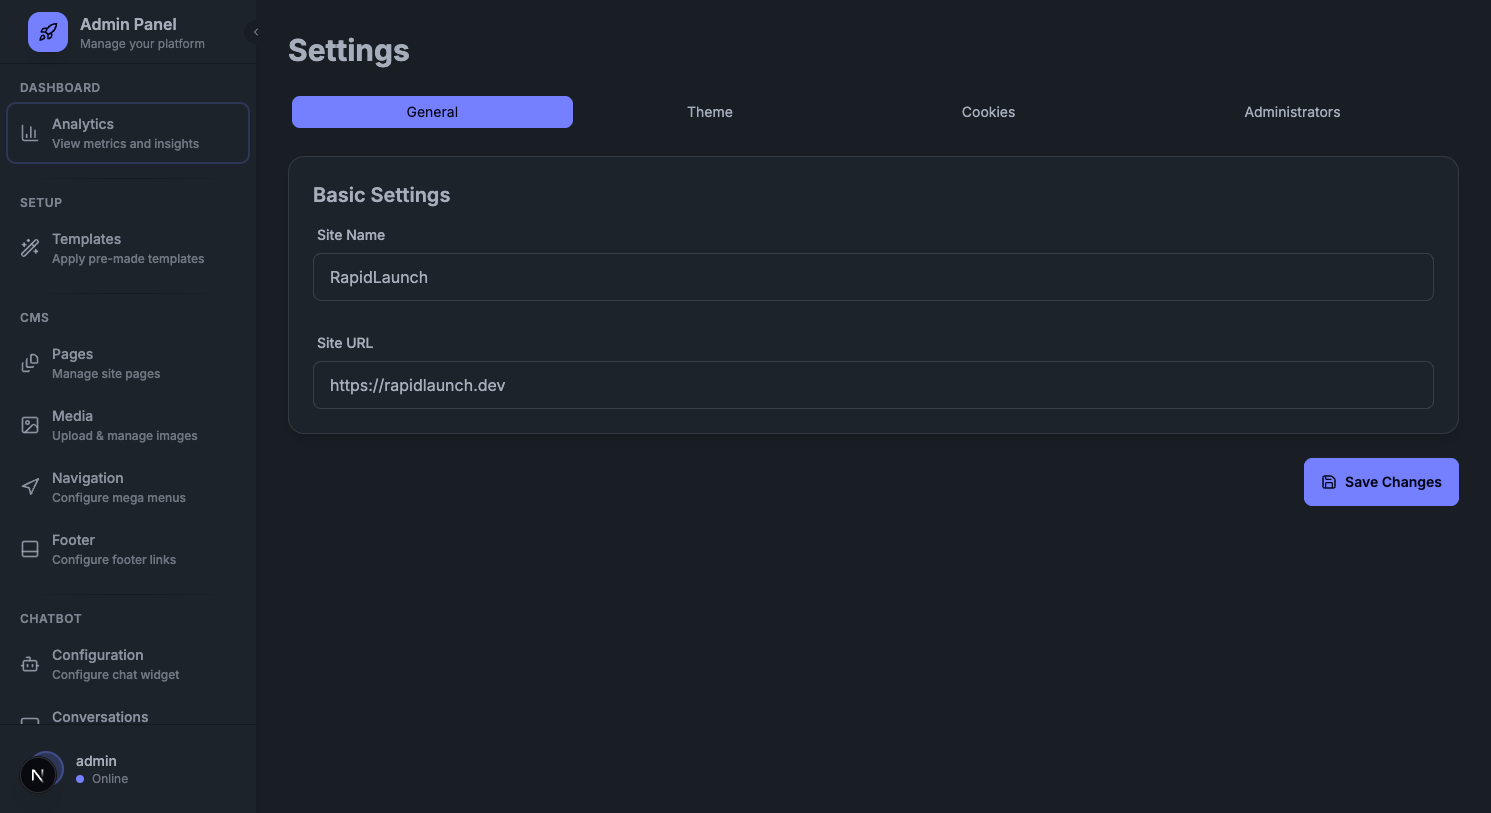Image resolution: width=1491 pixels, height=813 pixels.
Task: Click the Save Changes button
Action: 1381,482
